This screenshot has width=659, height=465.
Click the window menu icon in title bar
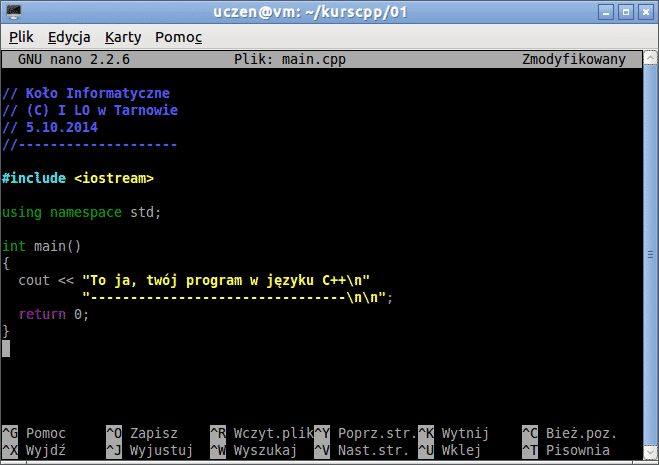click(14, 12)
